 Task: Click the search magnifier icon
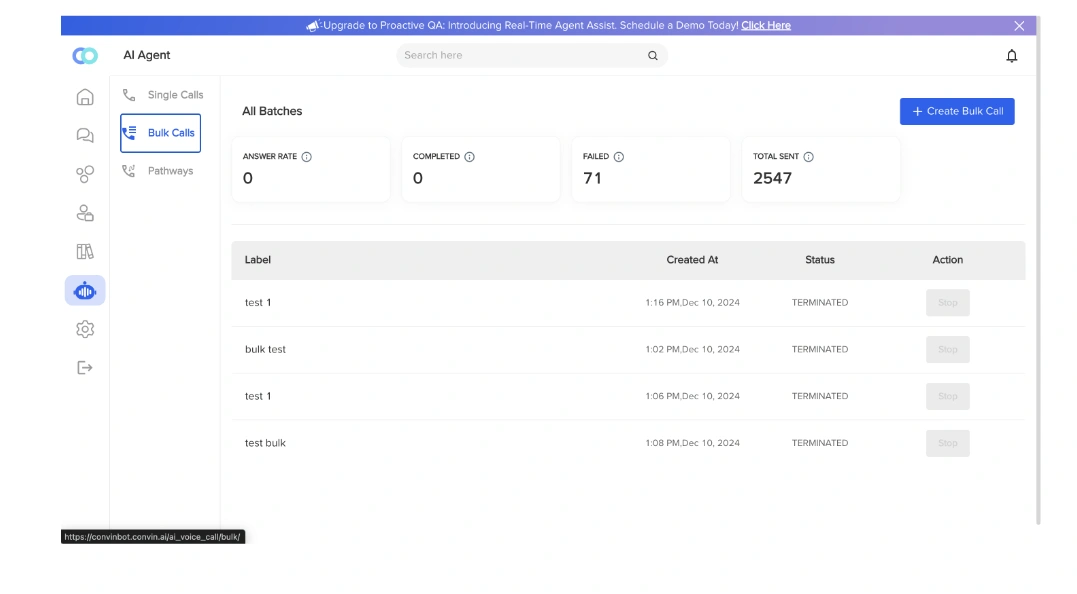click(652, 56)
